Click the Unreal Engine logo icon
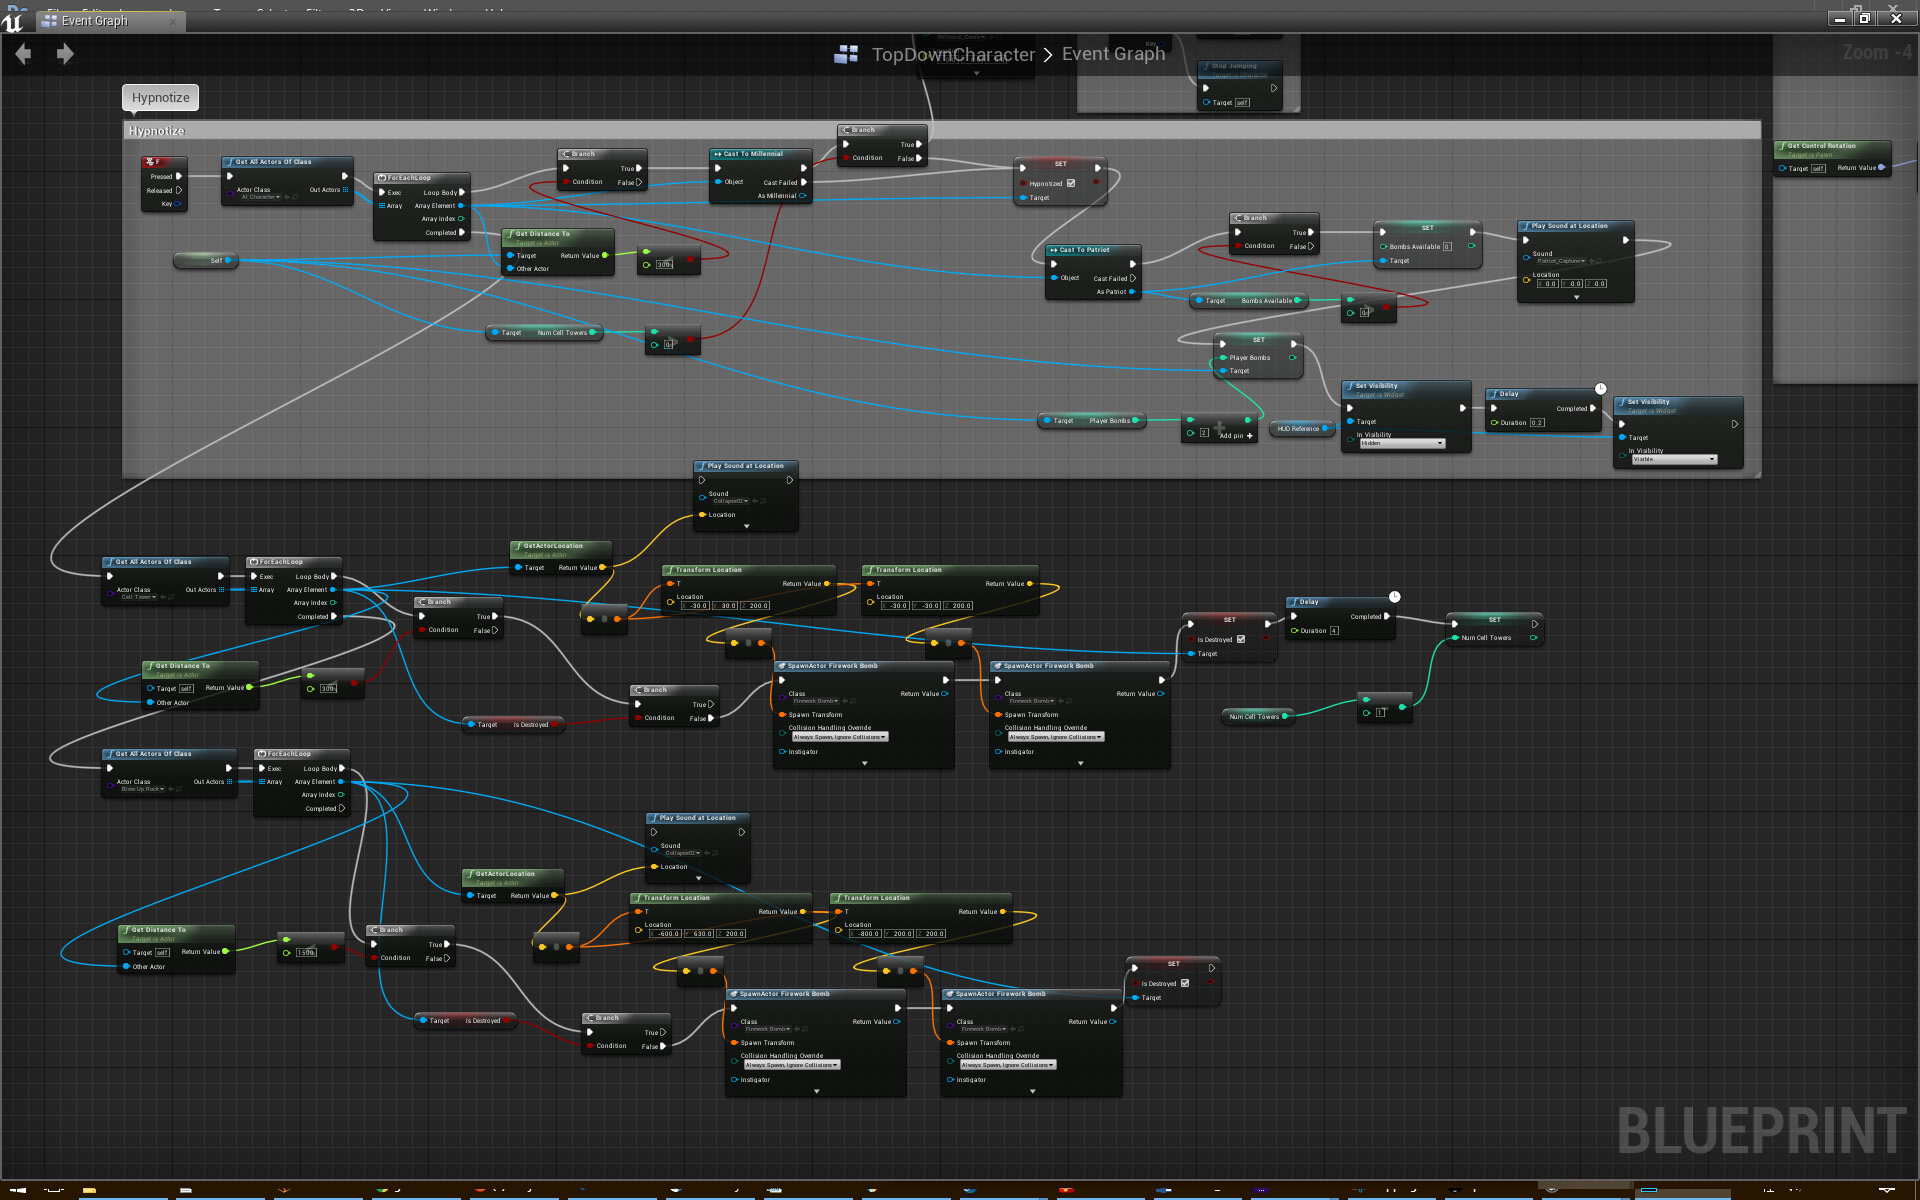 (x=12, y=21)
